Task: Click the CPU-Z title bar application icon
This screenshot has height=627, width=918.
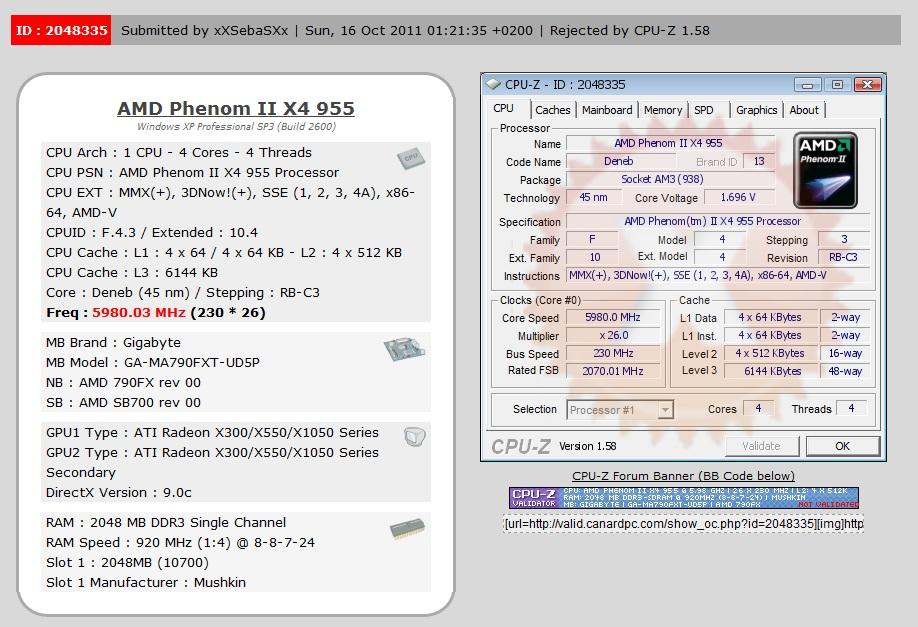Action: point(494,84)
